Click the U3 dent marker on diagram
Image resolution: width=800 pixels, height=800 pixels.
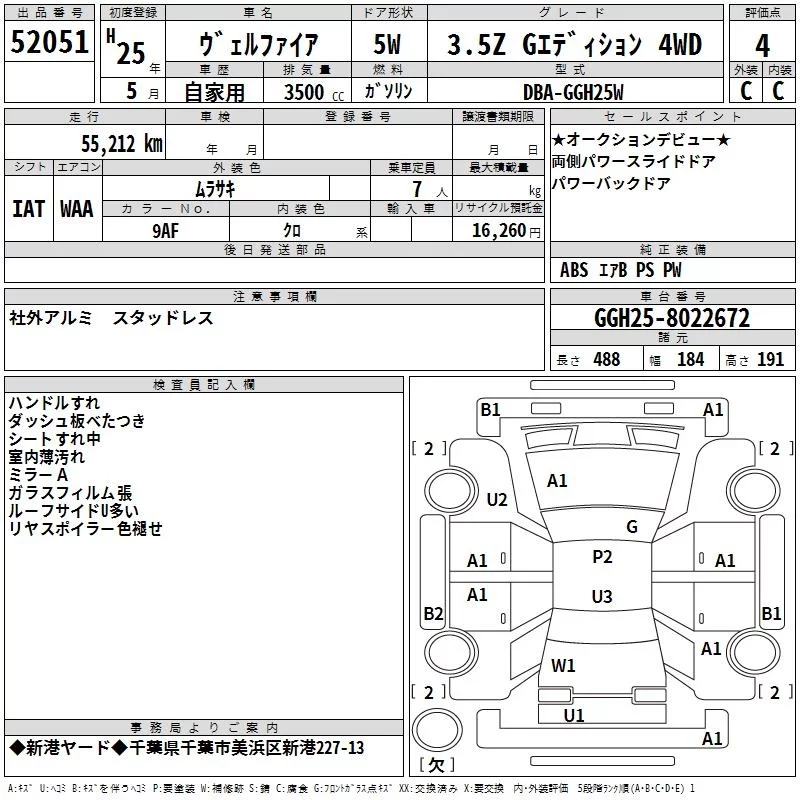point(601,597)
